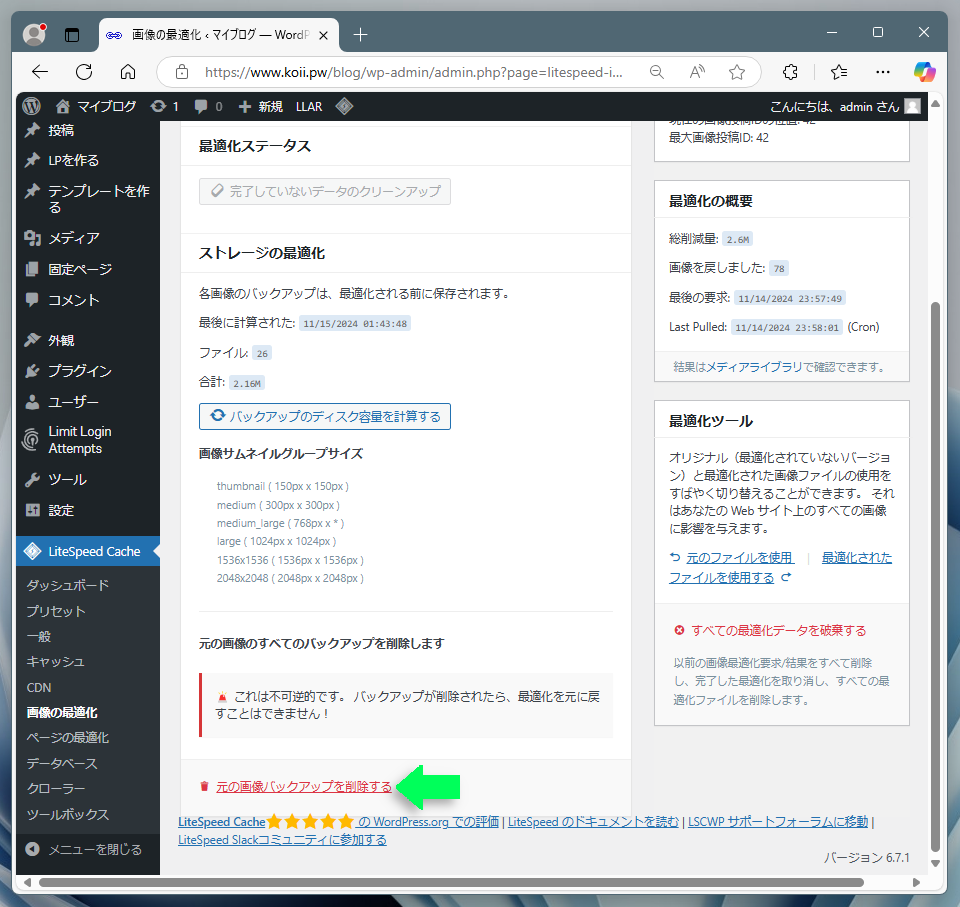Go to the browser home page

click(128, 72)
